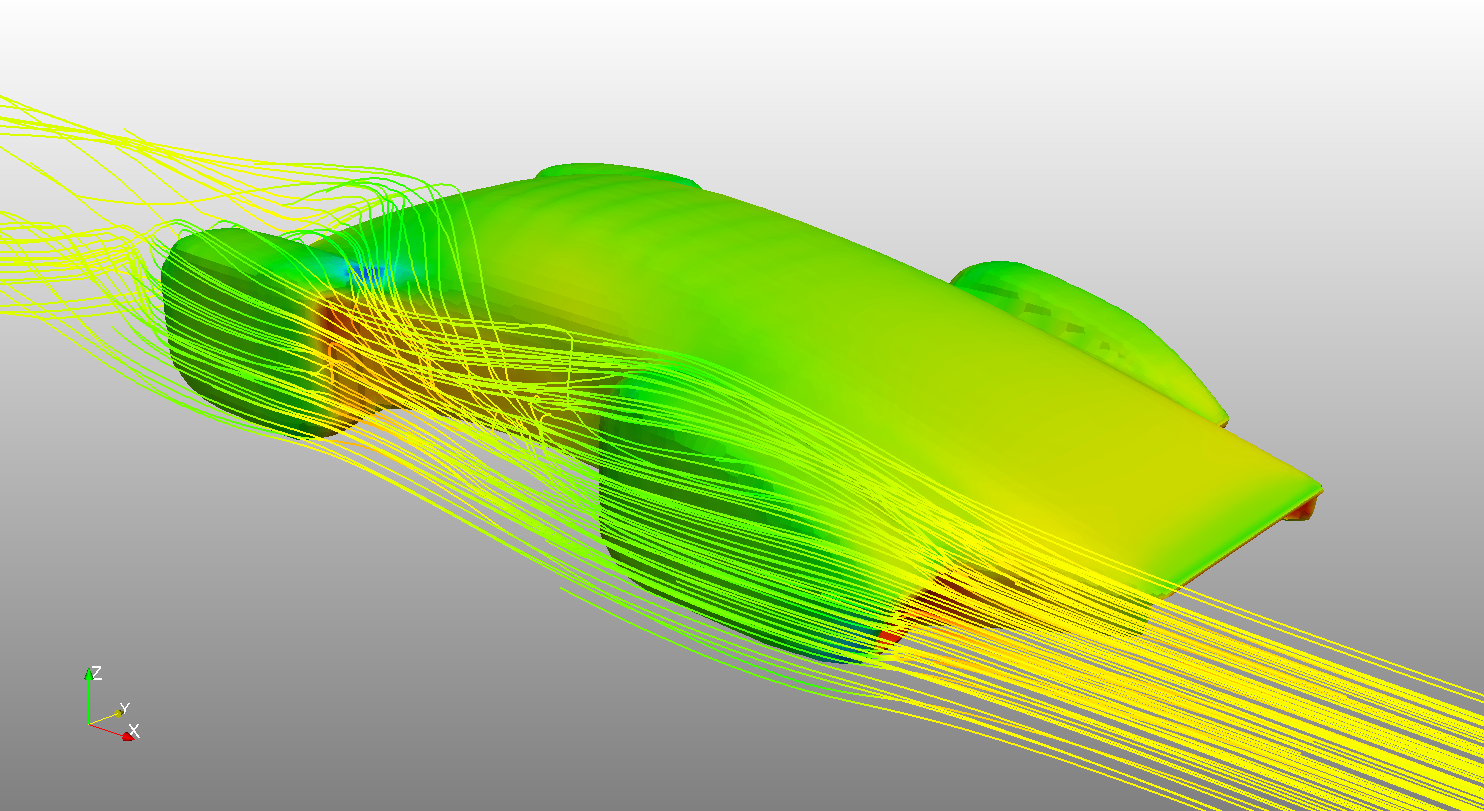The width and height of the screenshot is (1484, 811).
Task: Click the X label on the axis triad
Action: click(134, 731)
